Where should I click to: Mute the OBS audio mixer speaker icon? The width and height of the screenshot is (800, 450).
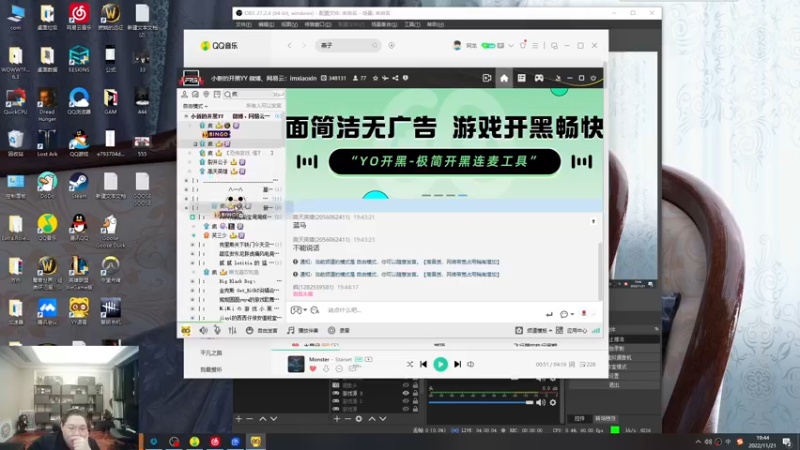coord(541,403)
